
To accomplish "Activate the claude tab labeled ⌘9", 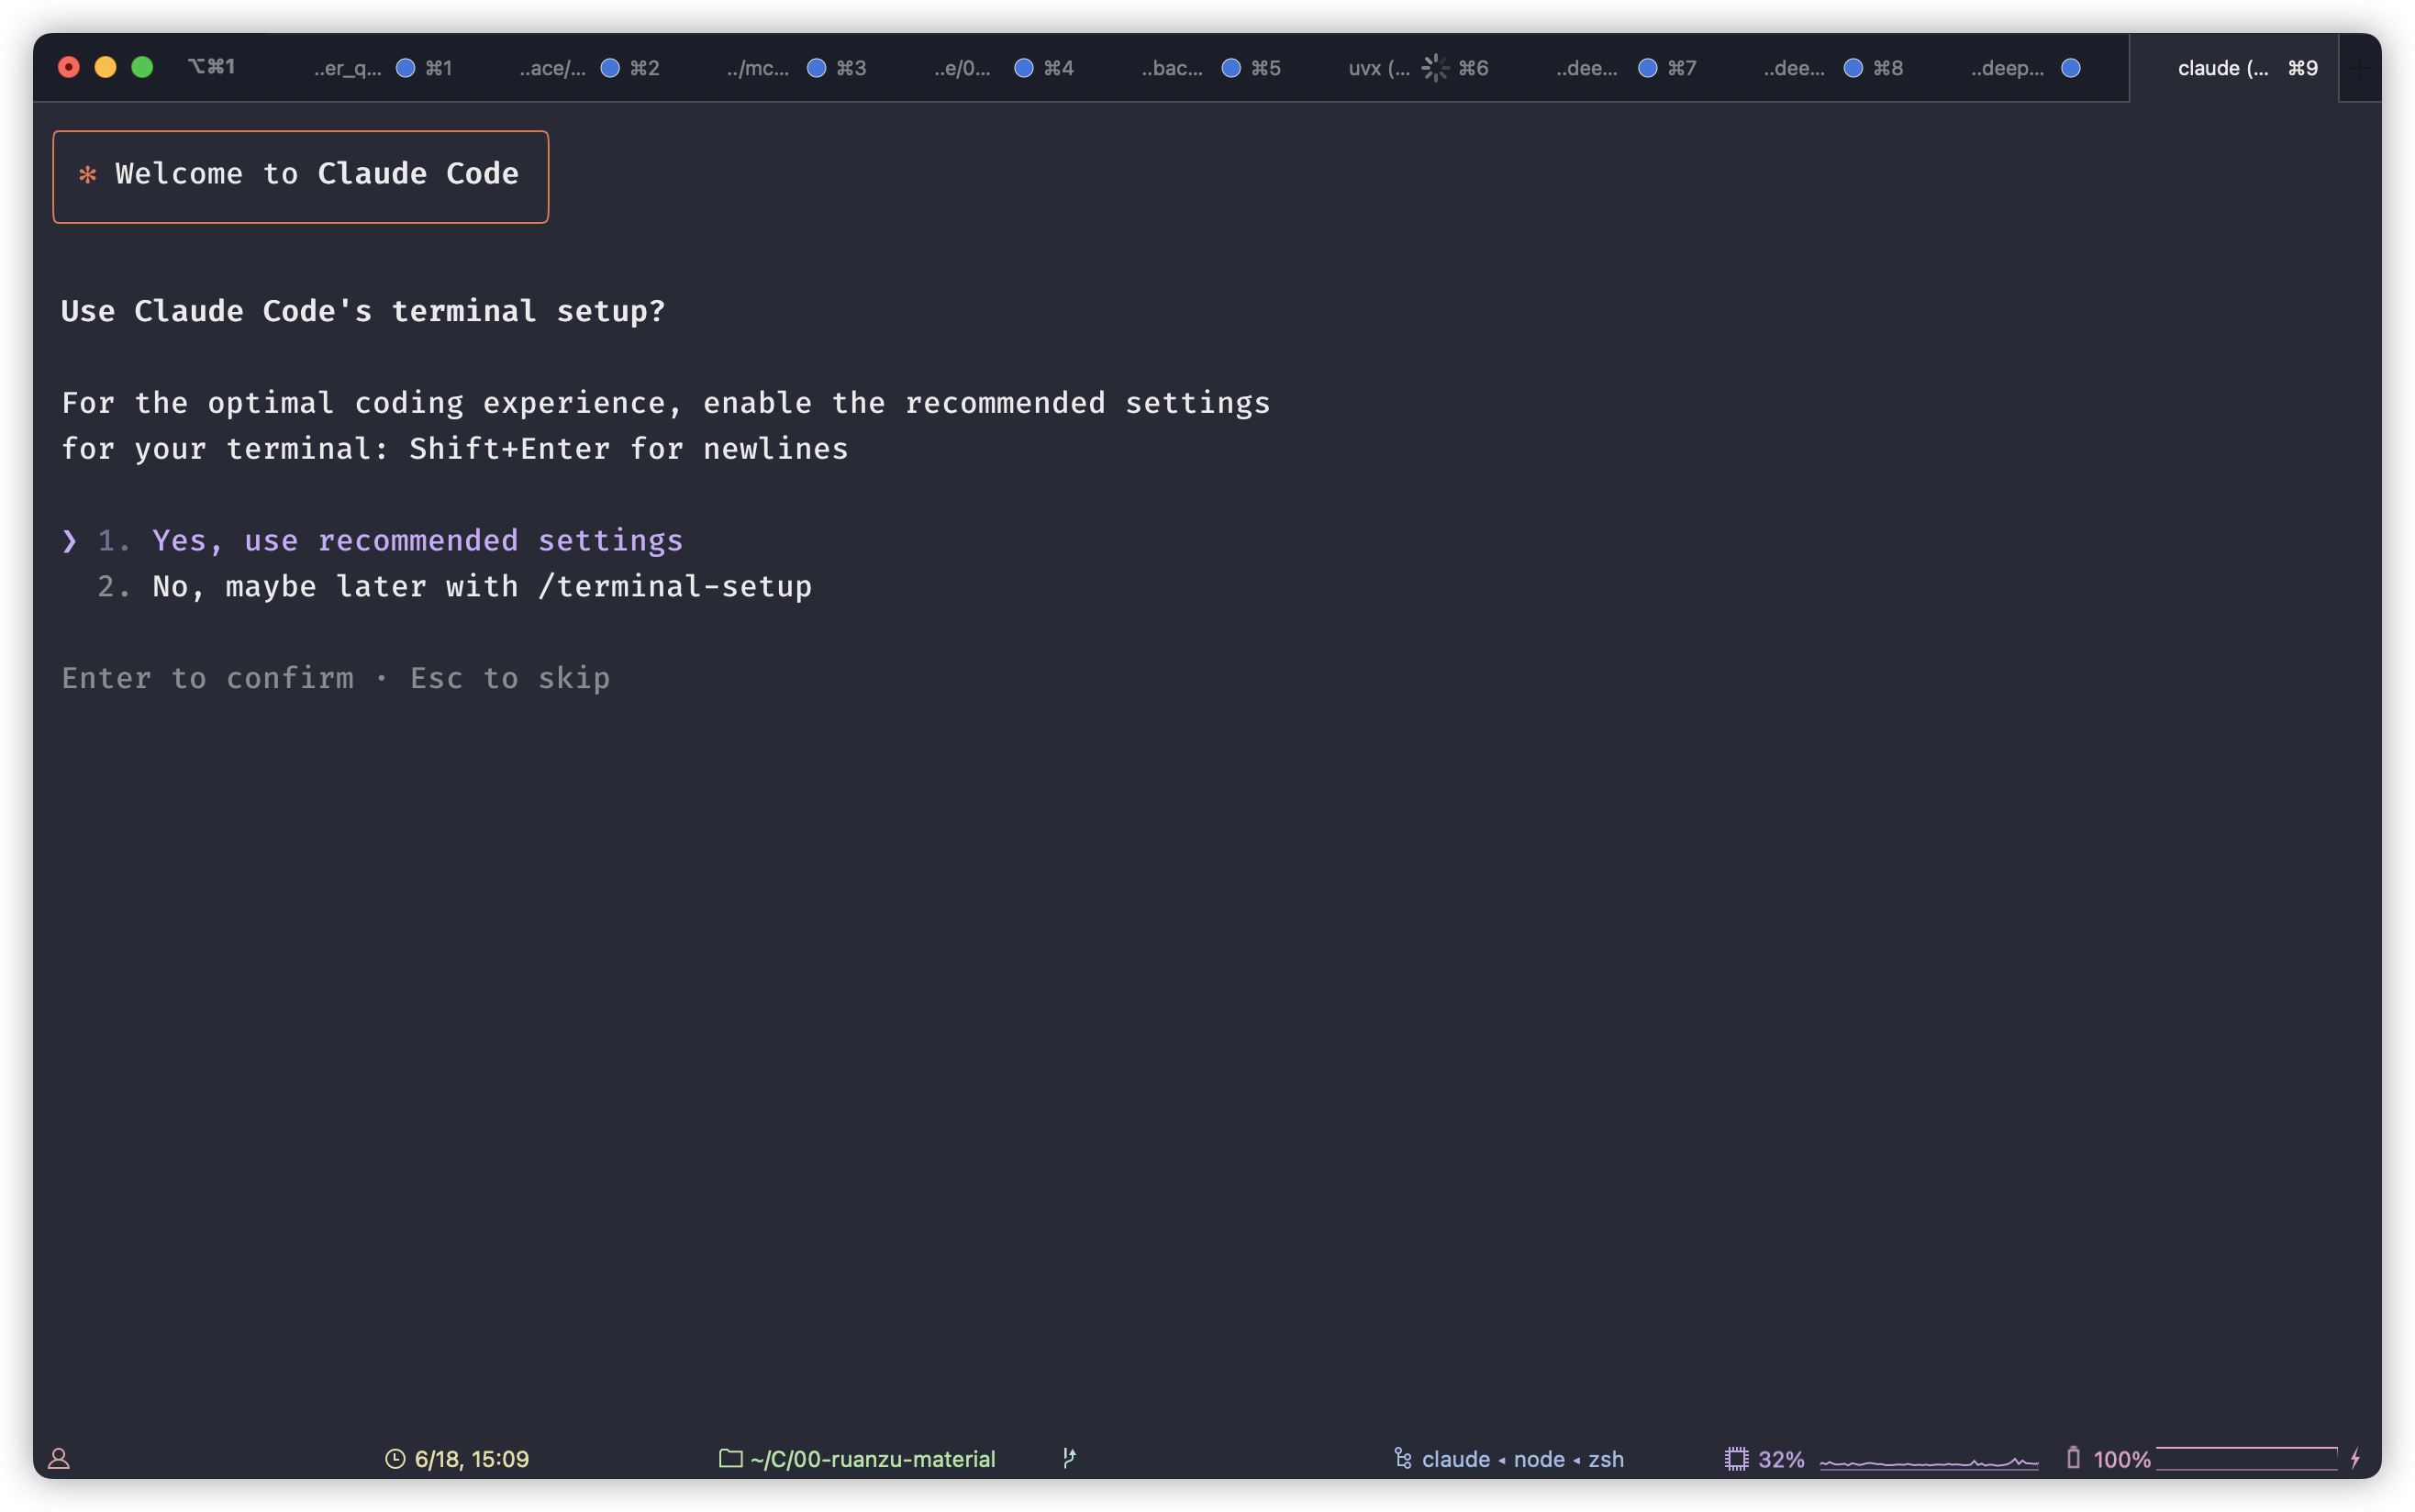I will [x=2232, y=68].
